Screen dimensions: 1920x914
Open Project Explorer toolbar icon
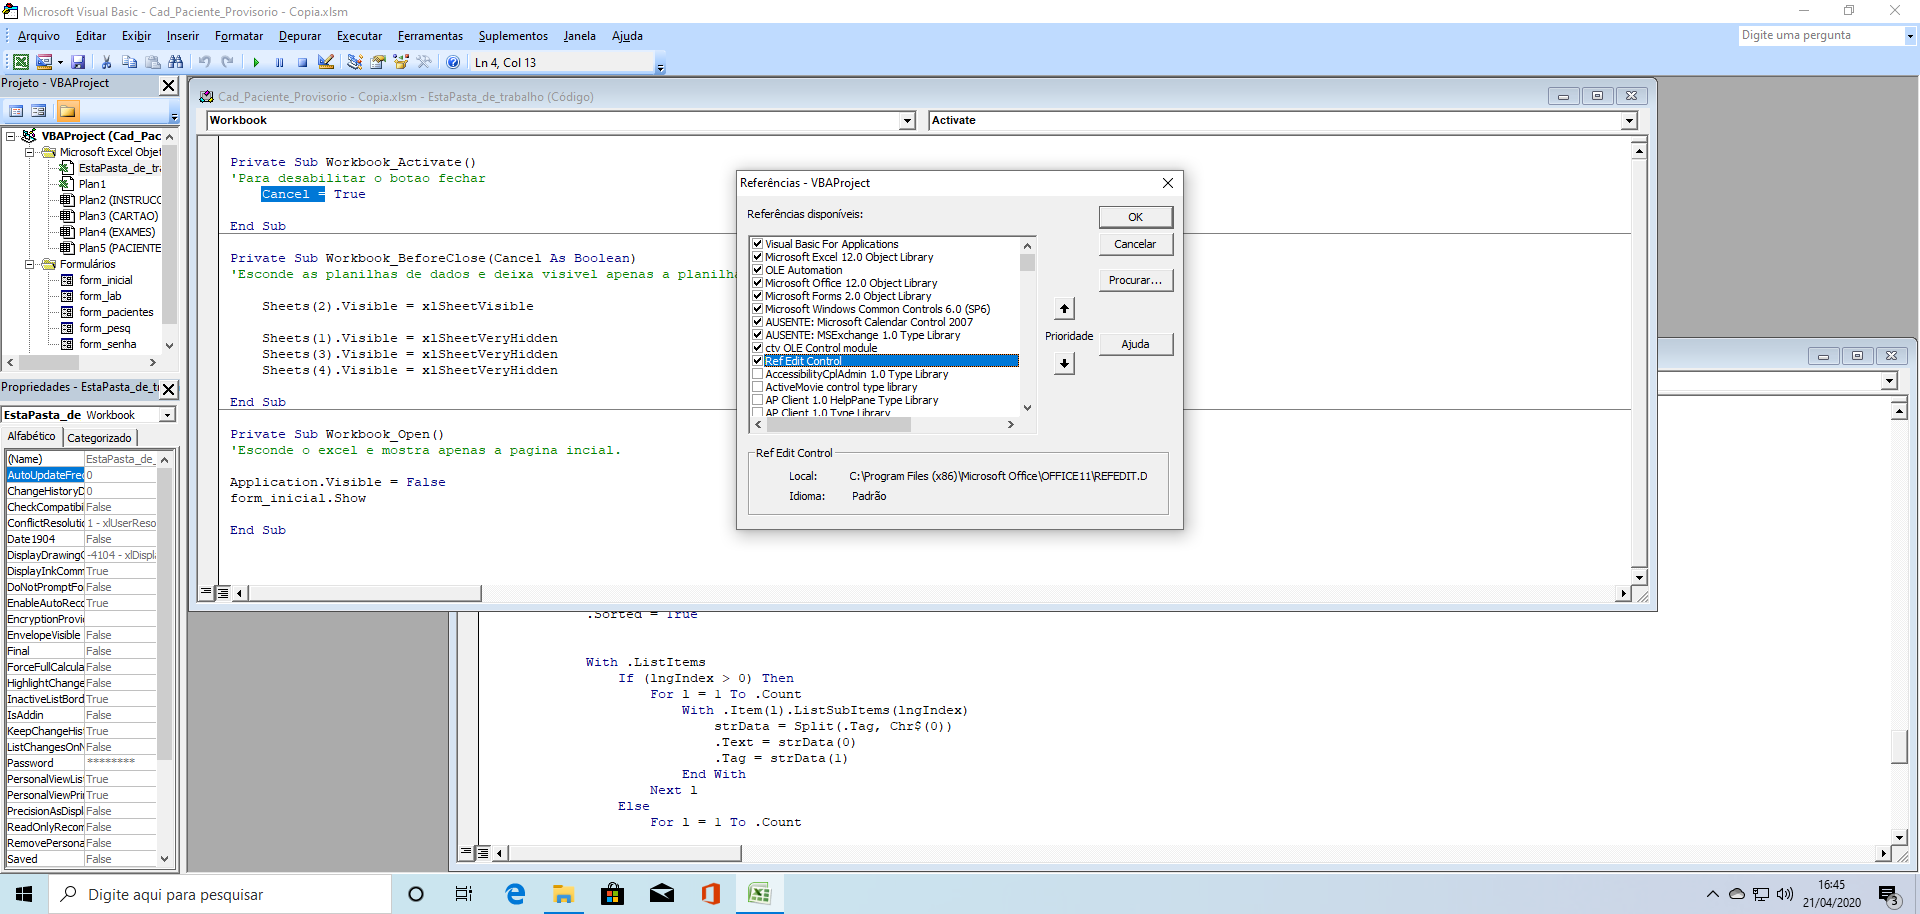[354, 62]
